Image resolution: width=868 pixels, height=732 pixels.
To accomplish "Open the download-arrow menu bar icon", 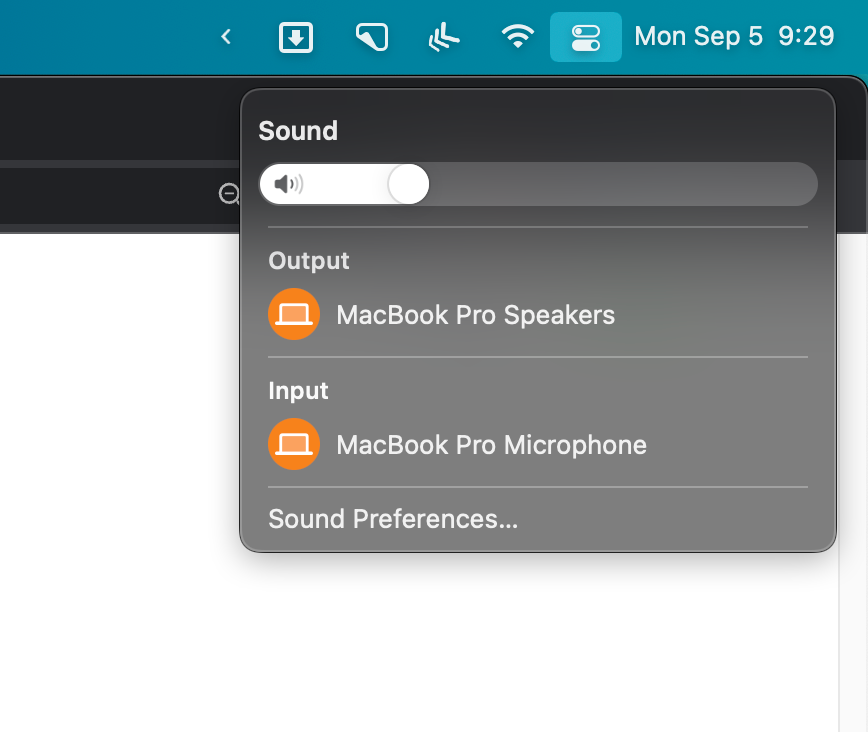I will click(296, 38).
